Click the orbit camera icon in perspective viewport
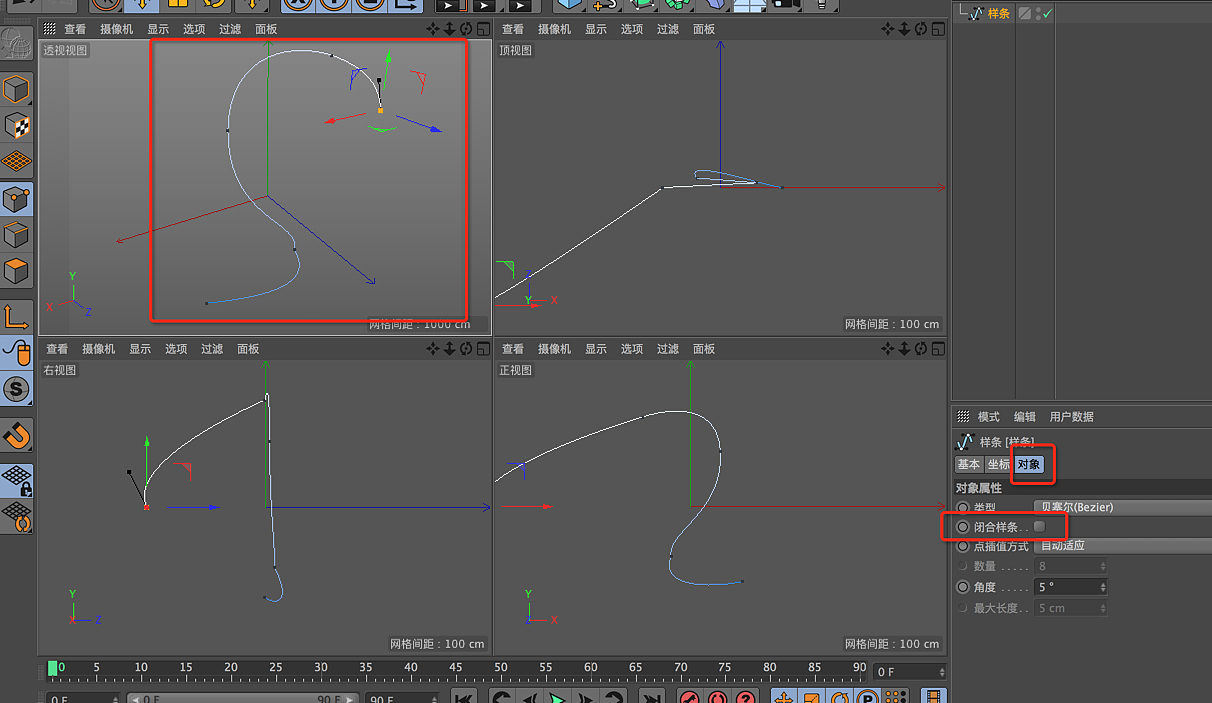Image resolution: width=1212 pixels, height=703 pixels. [x=466, y=29]
